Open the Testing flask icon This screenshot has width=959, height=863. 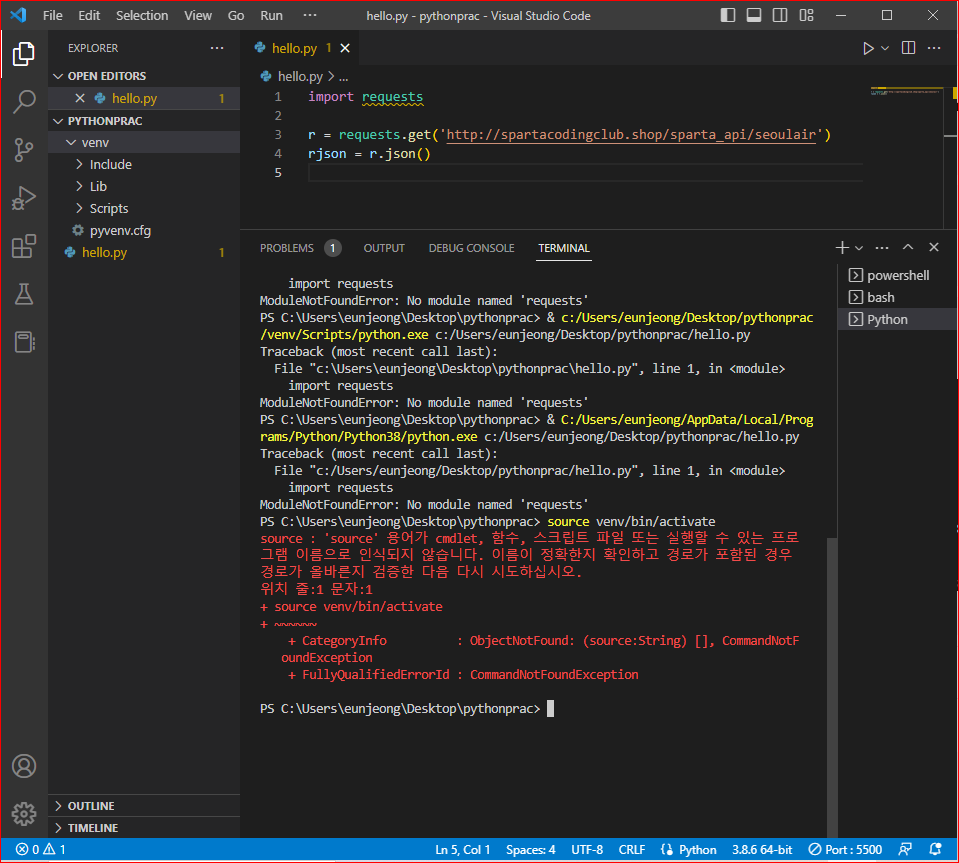click(x=23, y=294)
